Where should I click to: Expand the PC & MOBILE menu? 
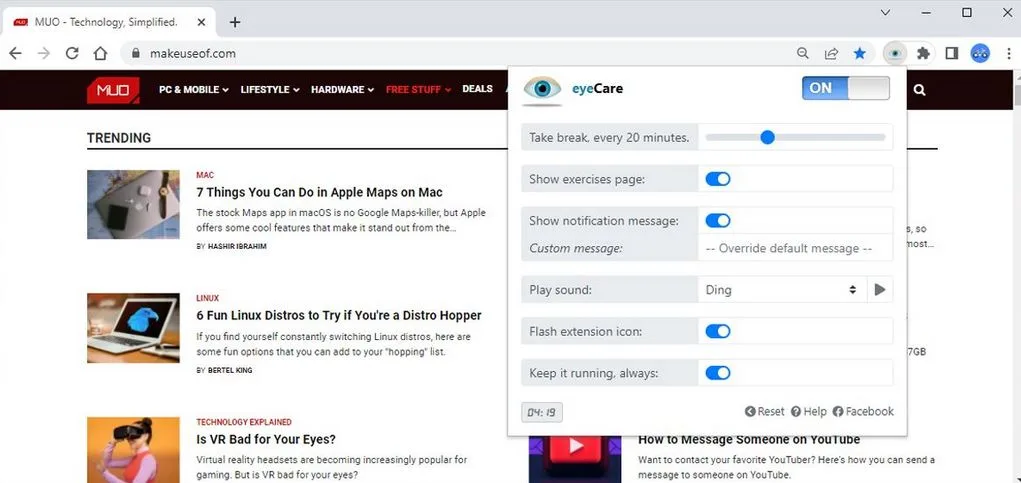click(193, 90)
